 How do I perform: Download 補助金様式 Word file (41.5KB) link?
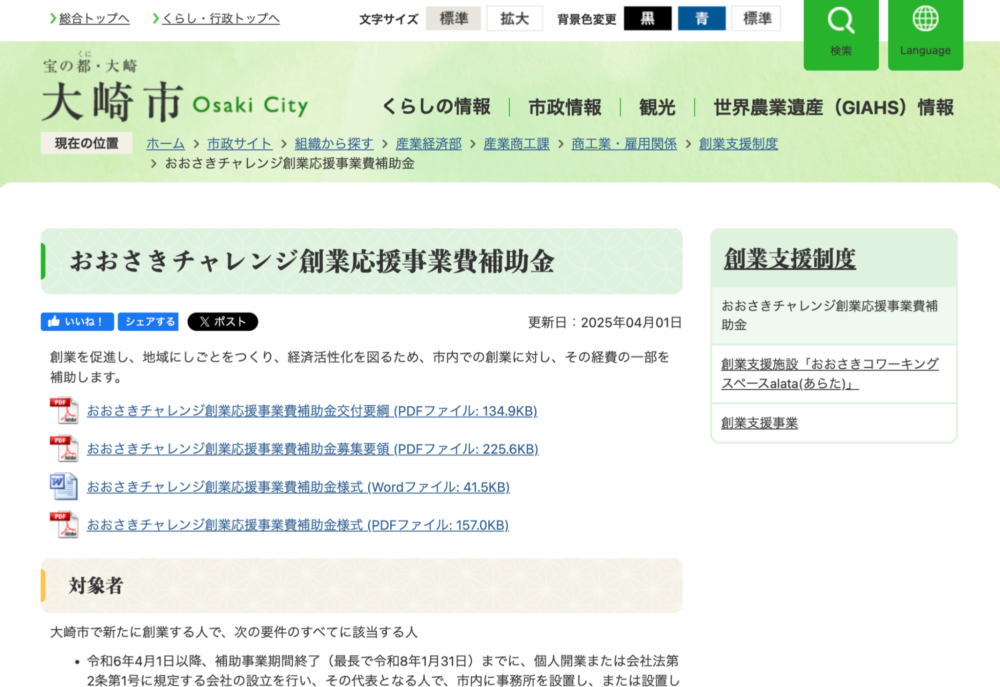click(x=298, y=487)
